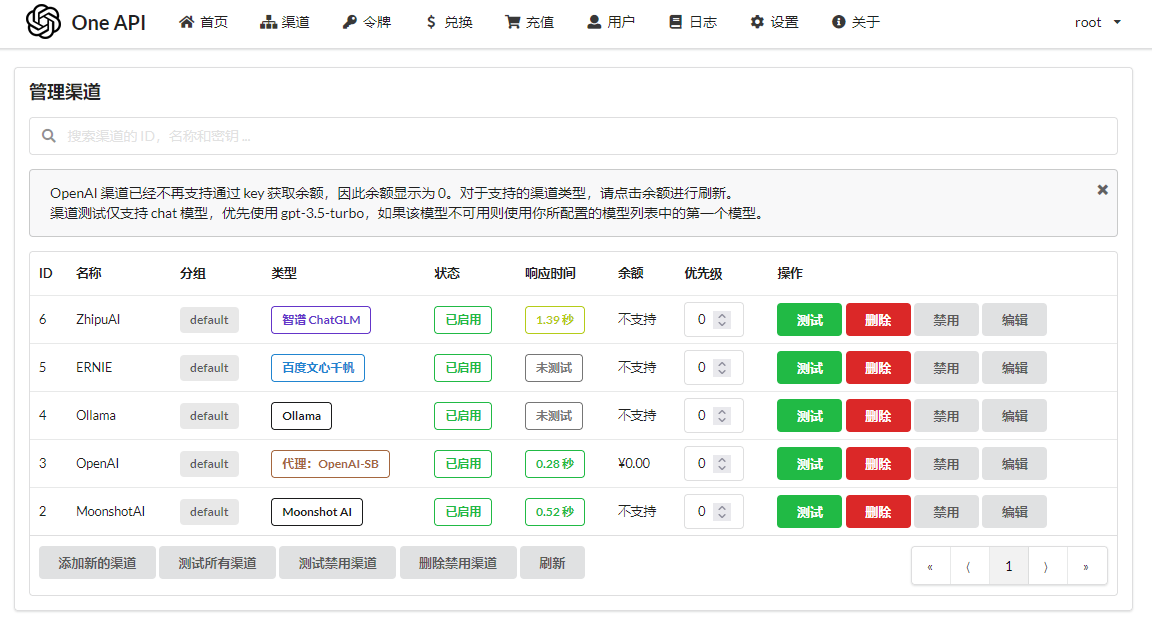
Task: Refresh the ¥0.00 balance for OpenAI
Action: 633,463
